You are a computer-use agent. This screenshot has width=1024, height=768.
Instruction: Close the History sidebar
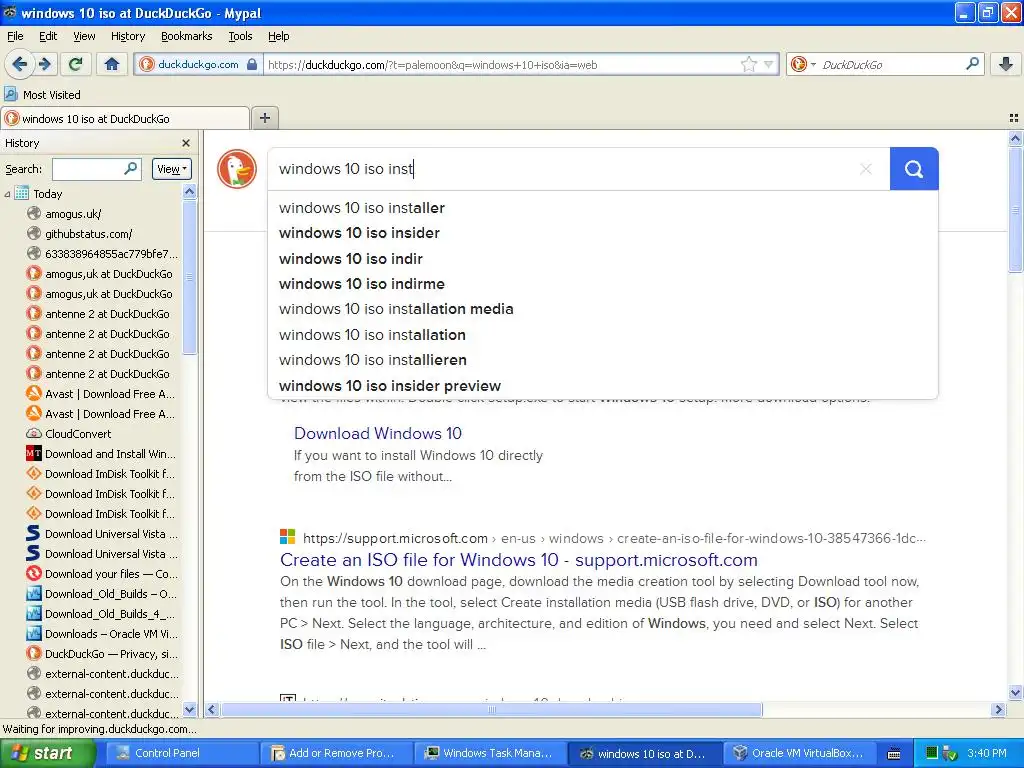pos(186,143)
